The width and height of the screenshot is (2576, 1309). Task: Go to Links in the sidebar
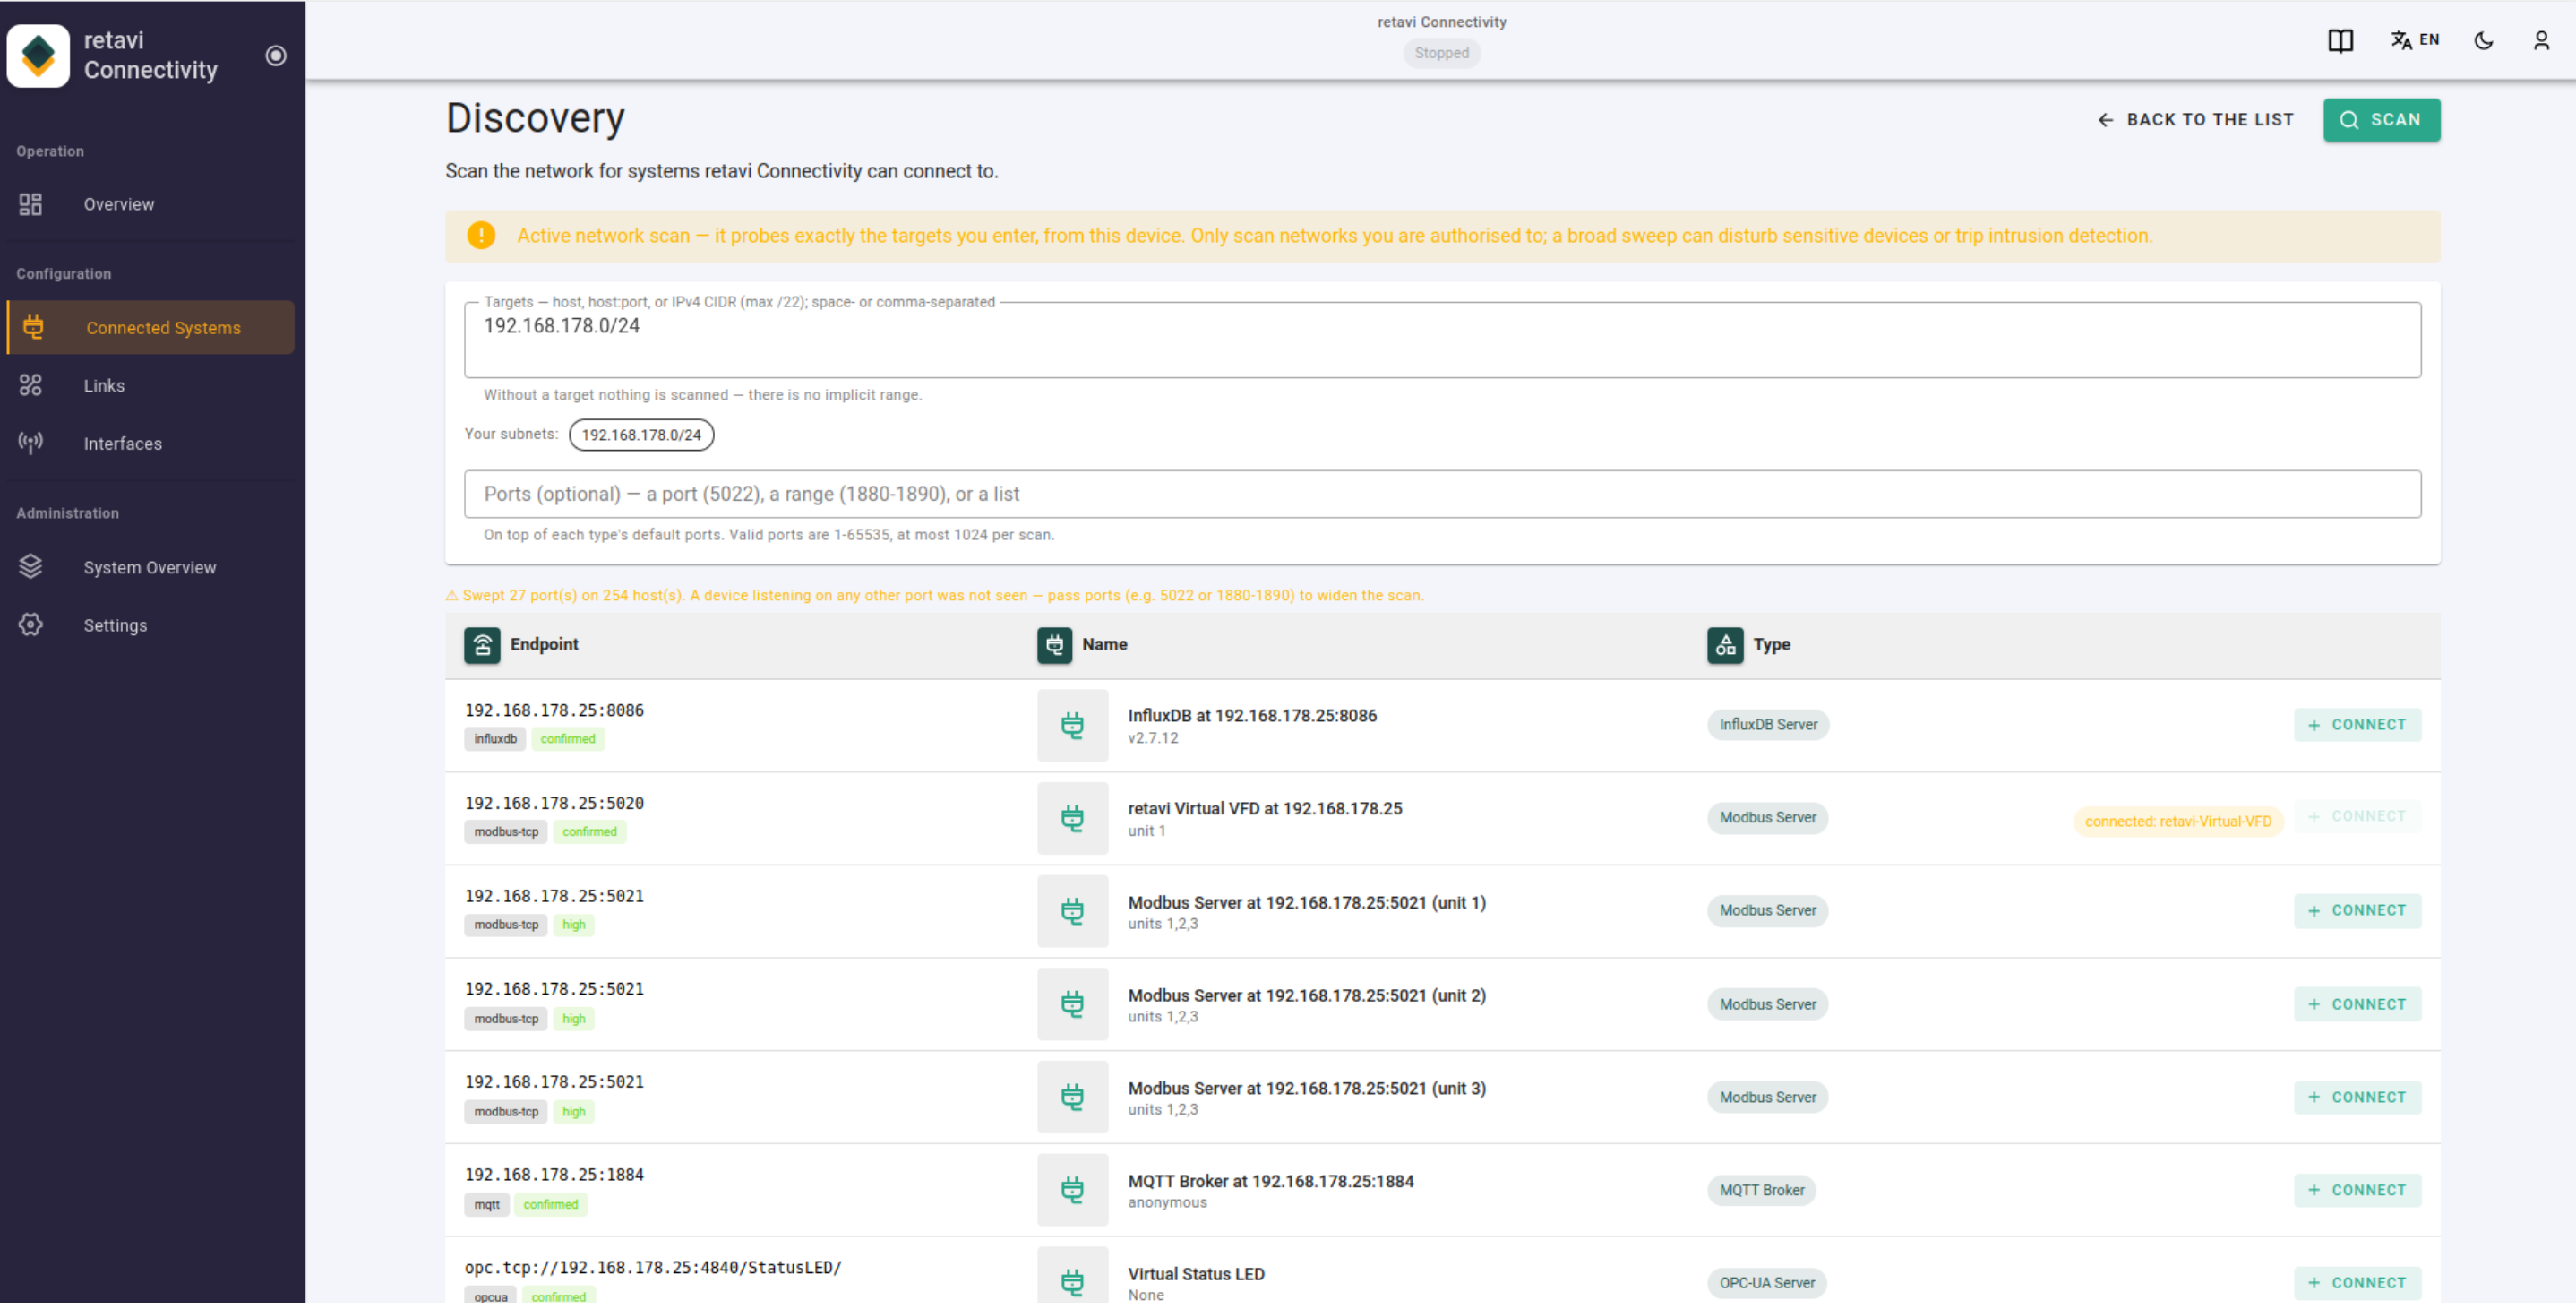click(x=150, y=387)
